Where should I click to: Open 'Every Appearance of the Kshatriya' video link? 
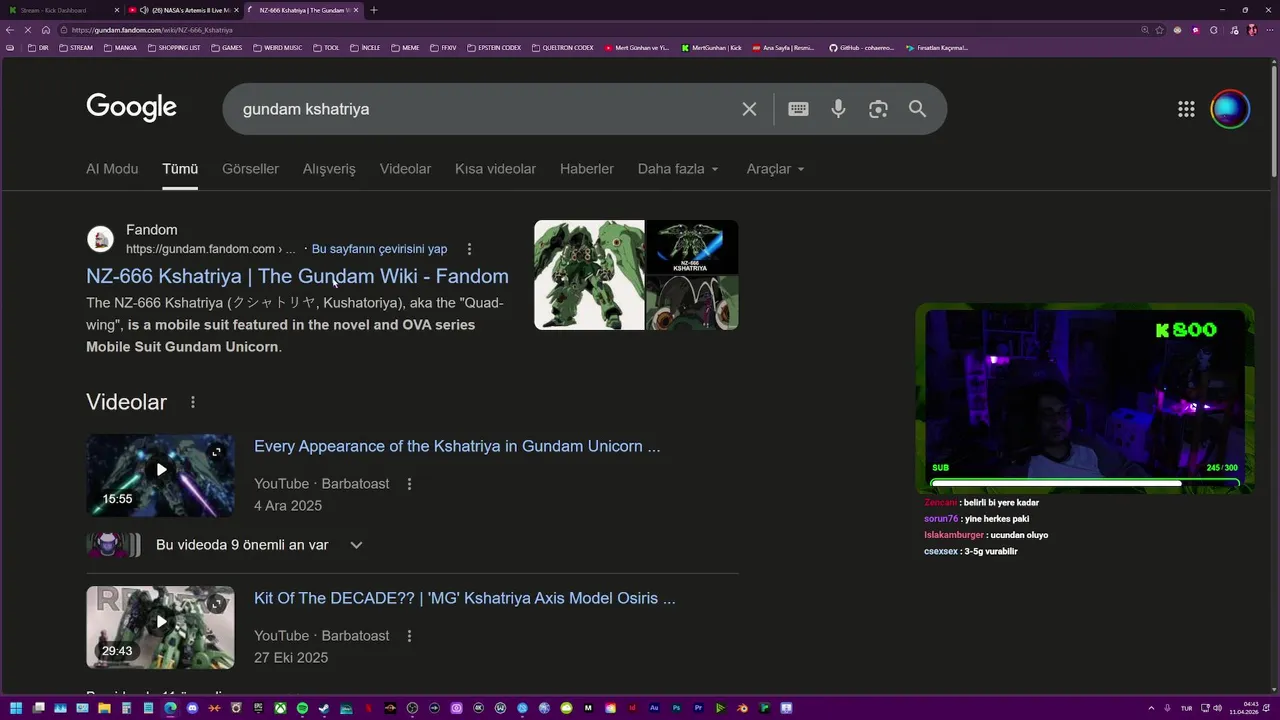457,446
